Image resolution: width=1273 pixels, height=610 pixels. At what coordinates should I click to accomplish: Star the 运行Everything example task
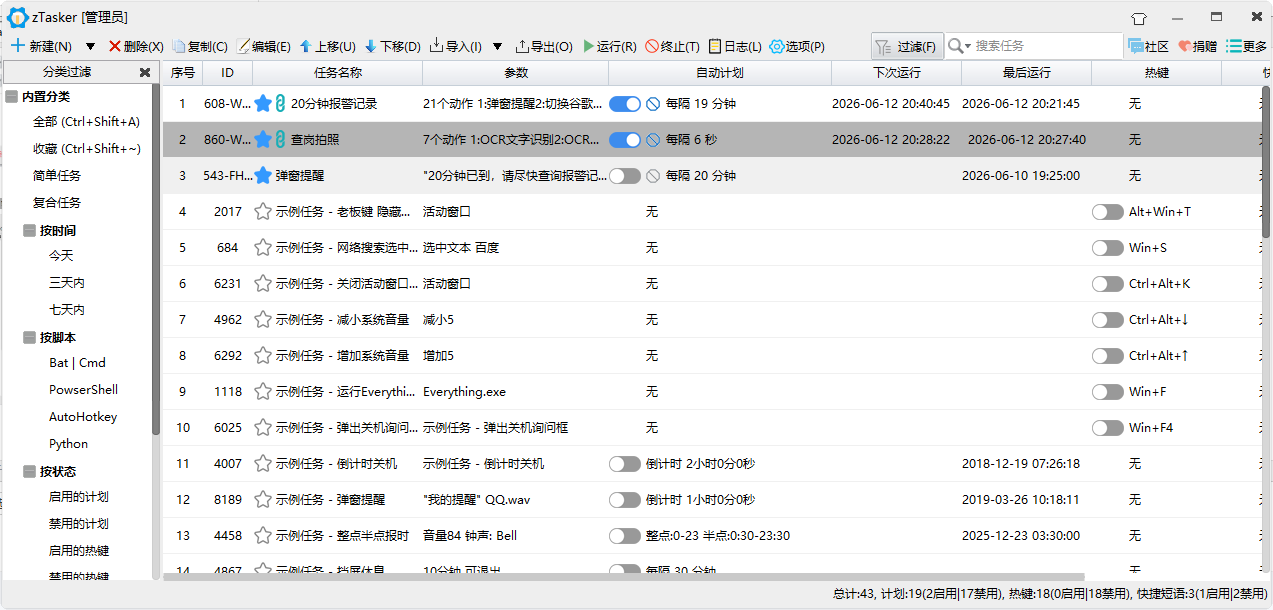[x=263, y=392]
